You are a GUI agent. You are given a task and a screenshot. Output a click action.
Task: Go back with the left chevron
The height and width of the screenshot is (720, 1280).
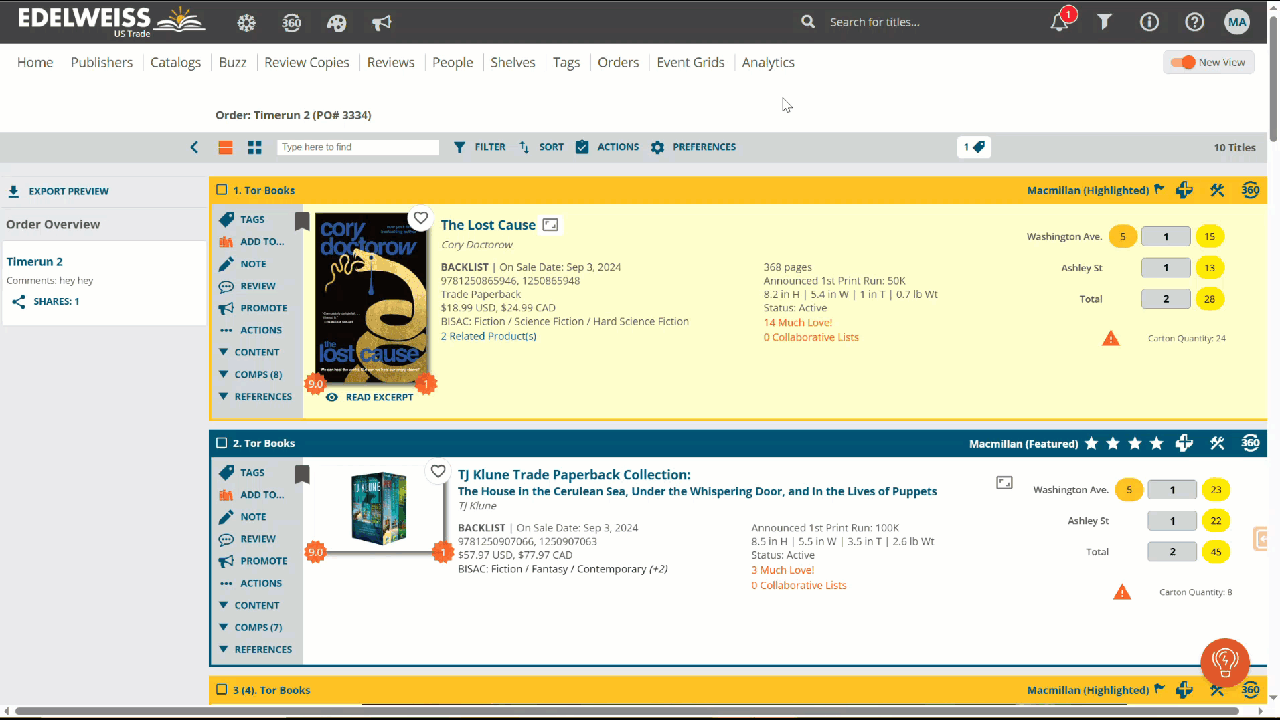click(194, 147)
